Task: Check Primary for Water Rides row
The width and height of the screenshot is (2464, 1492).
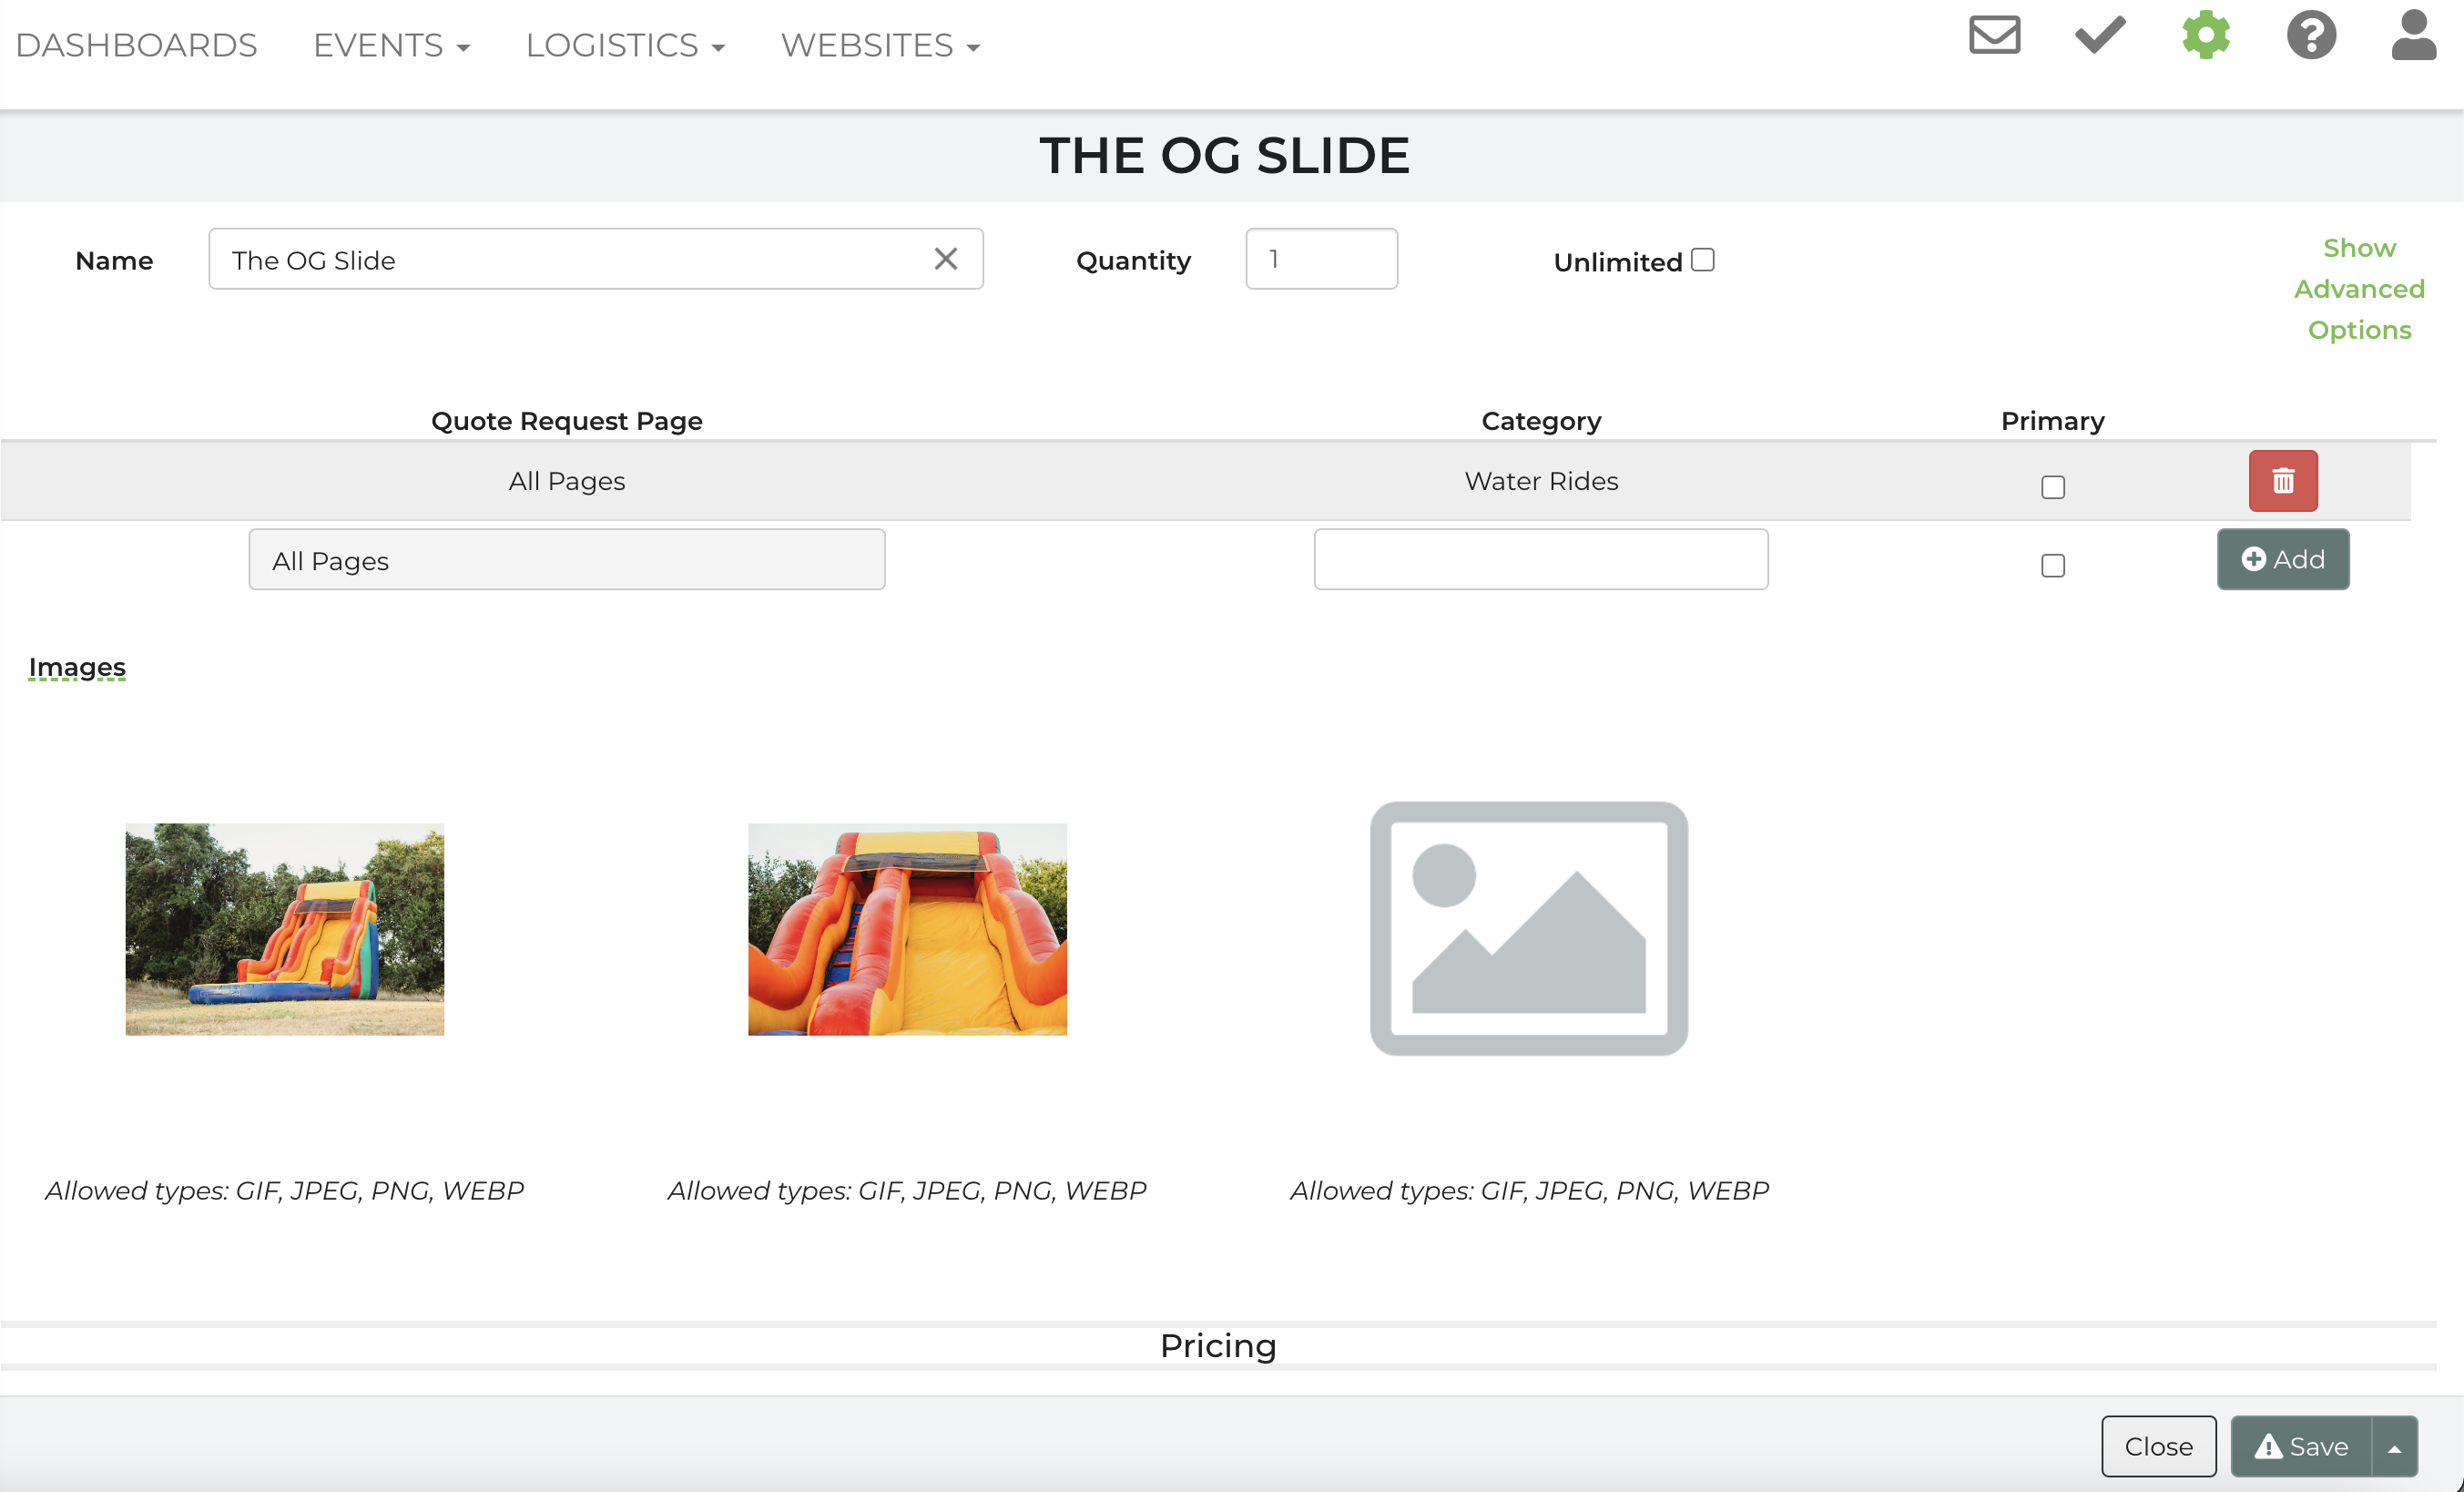Action: coord(2052,487)
